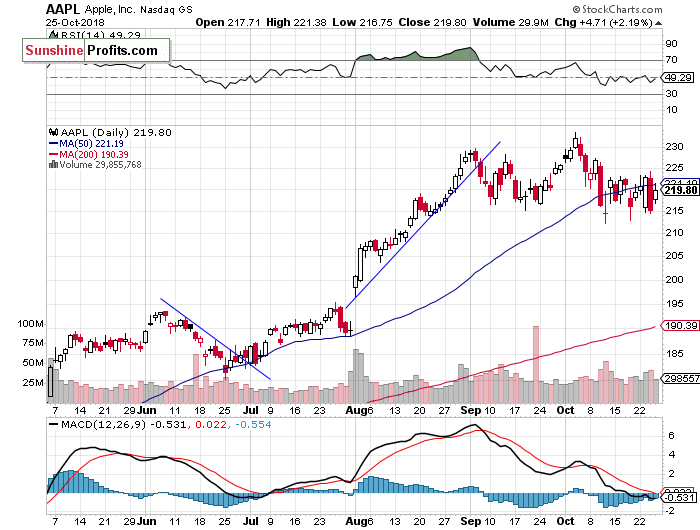
Task: Click the AAPL ticker symbol title
Action: tap(63, 9)
